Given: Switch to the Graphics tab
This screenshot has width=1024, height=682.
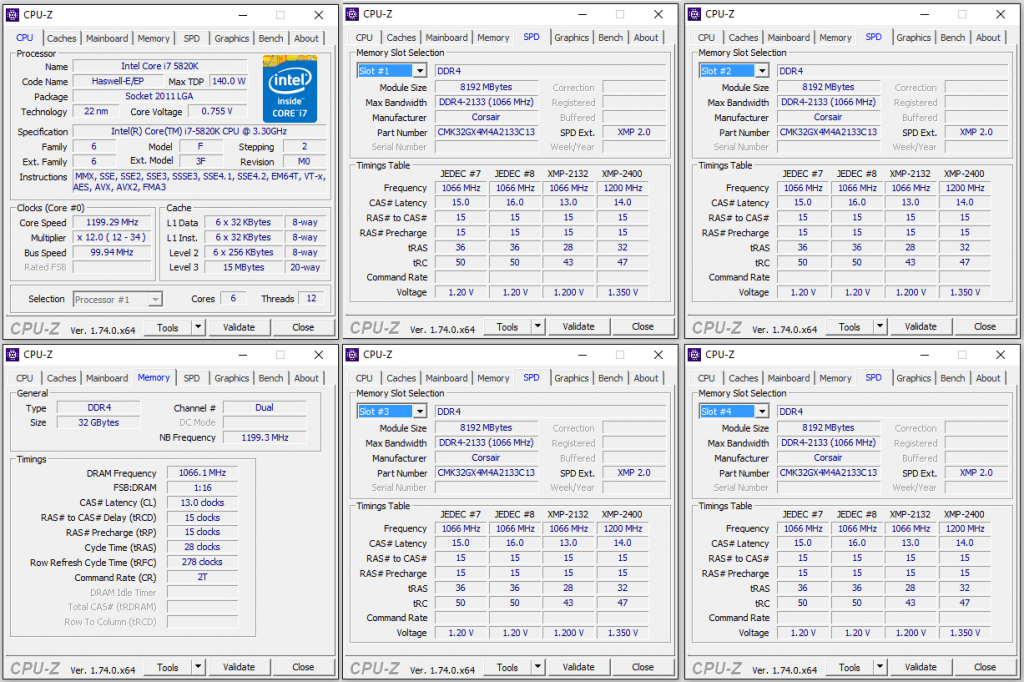Looking at the screenshot, I should pos(231,38).
